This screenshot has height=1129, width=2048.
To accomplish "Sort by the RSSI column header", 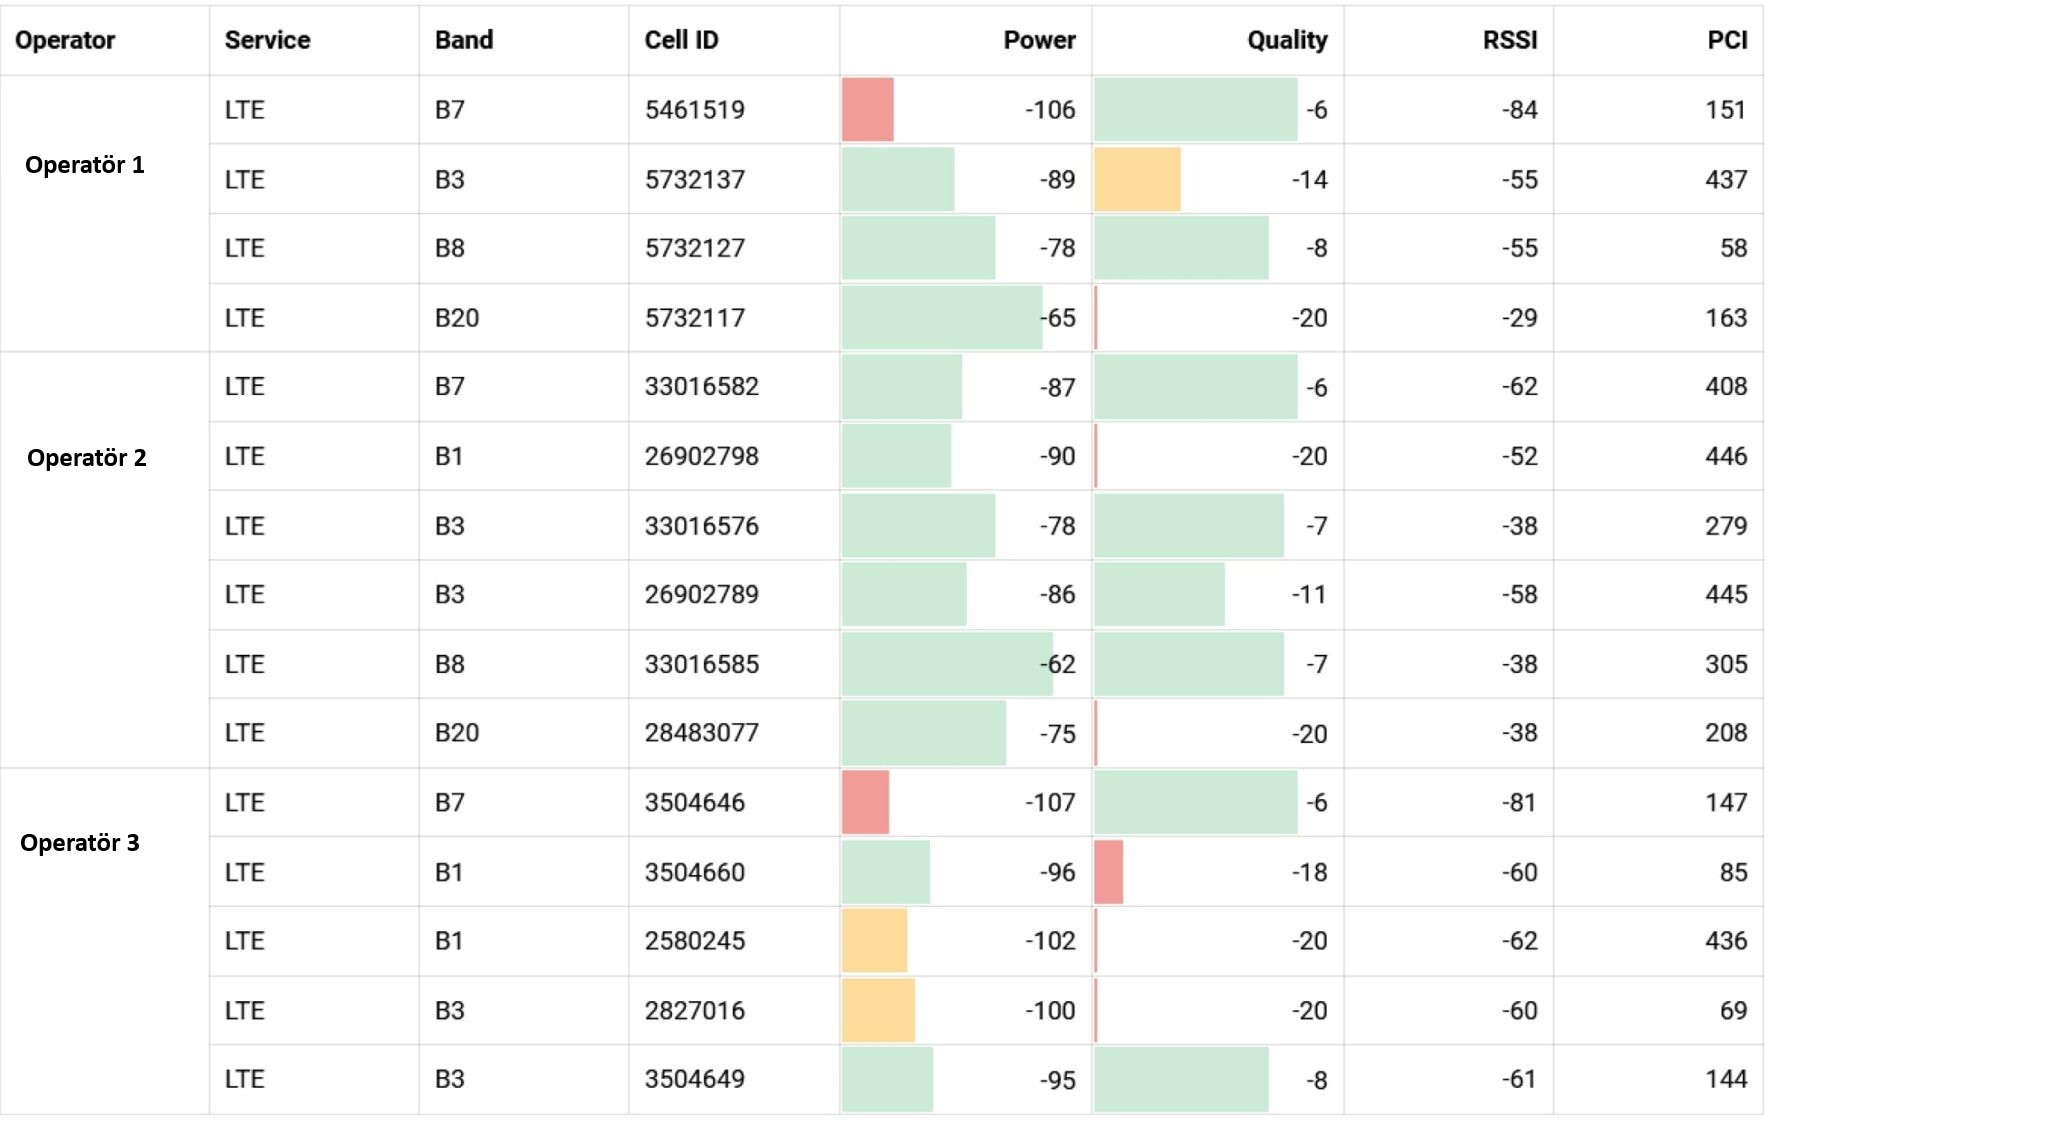I will [1509, 40].
